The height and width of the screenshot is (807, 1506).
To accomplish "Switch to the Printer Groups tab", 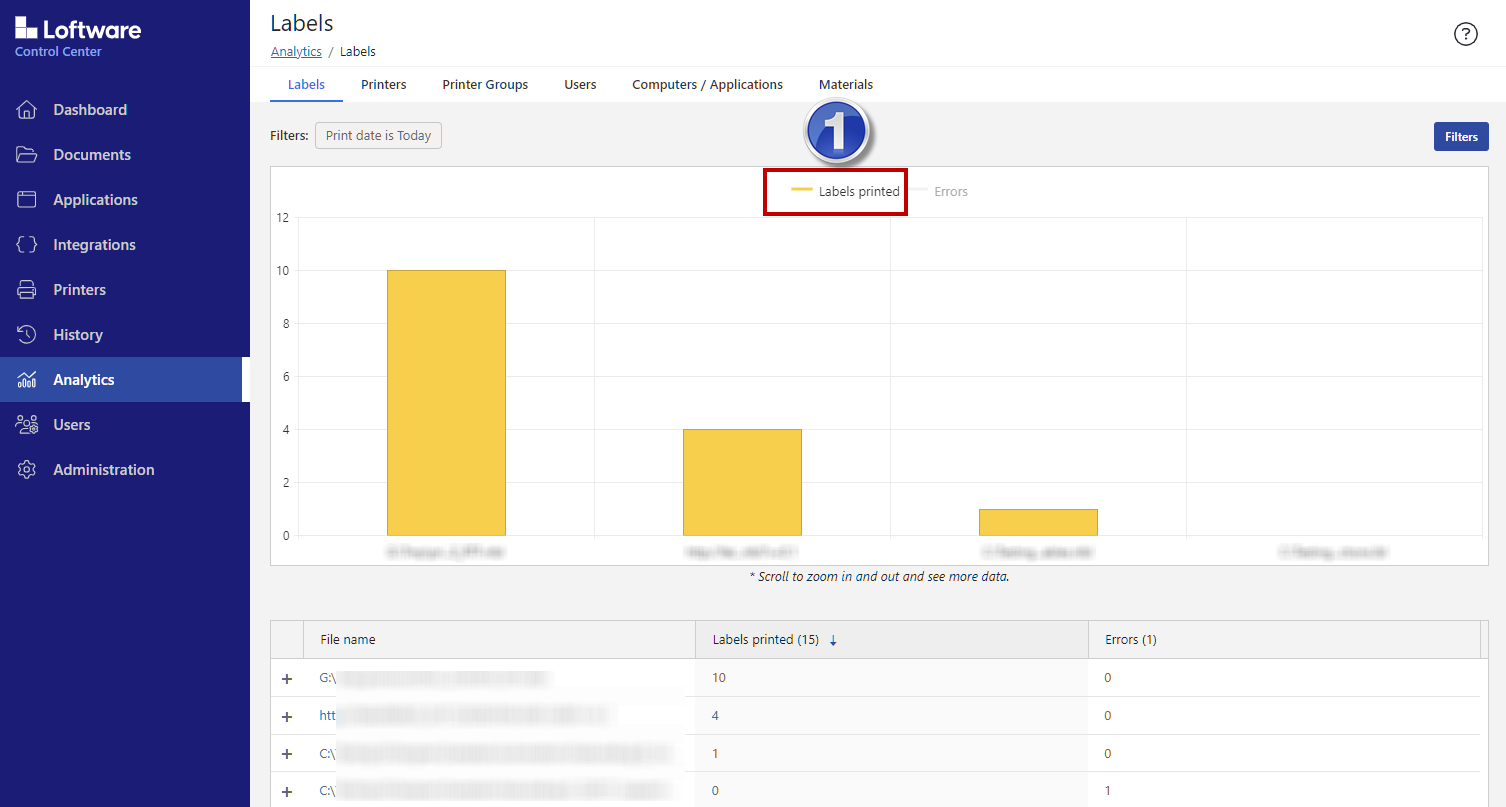I will tap(485, 85).
